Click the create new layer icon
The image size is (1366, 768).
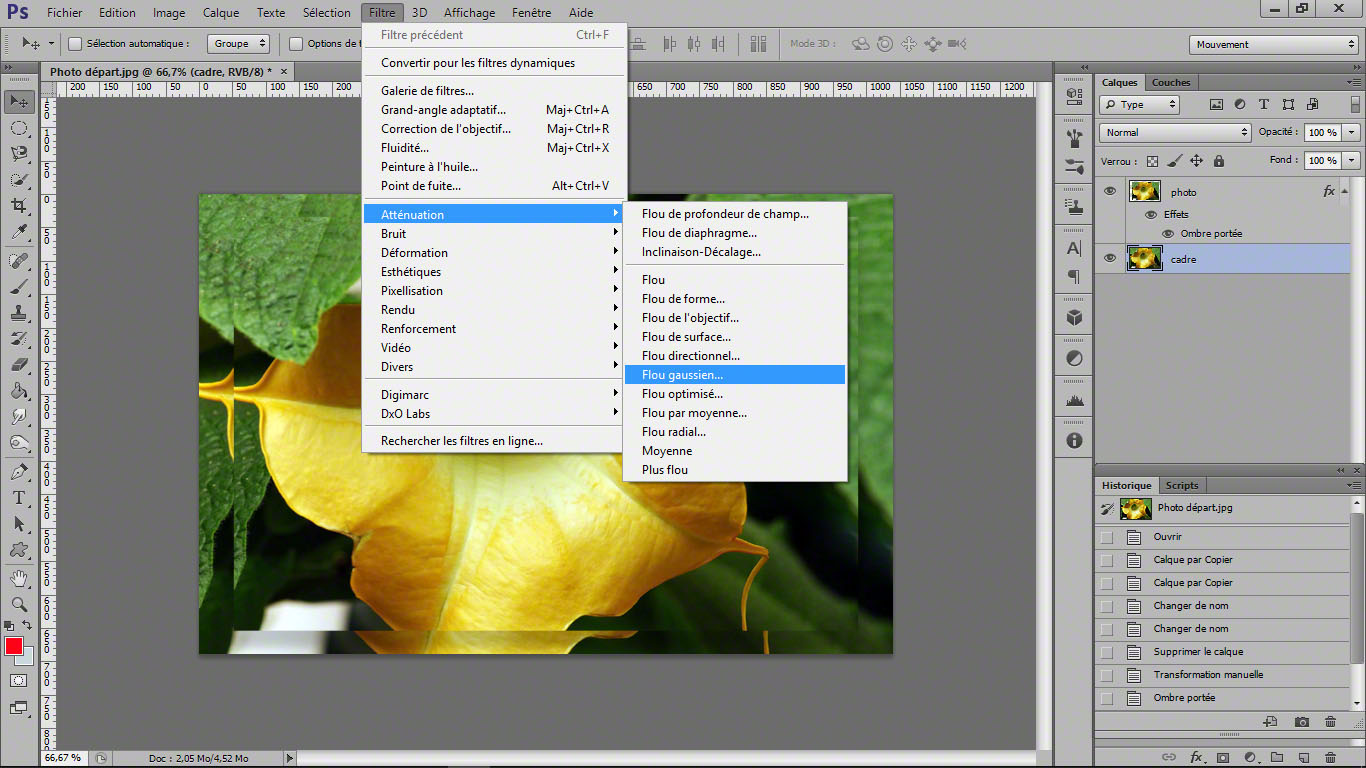click(1303, 757)
